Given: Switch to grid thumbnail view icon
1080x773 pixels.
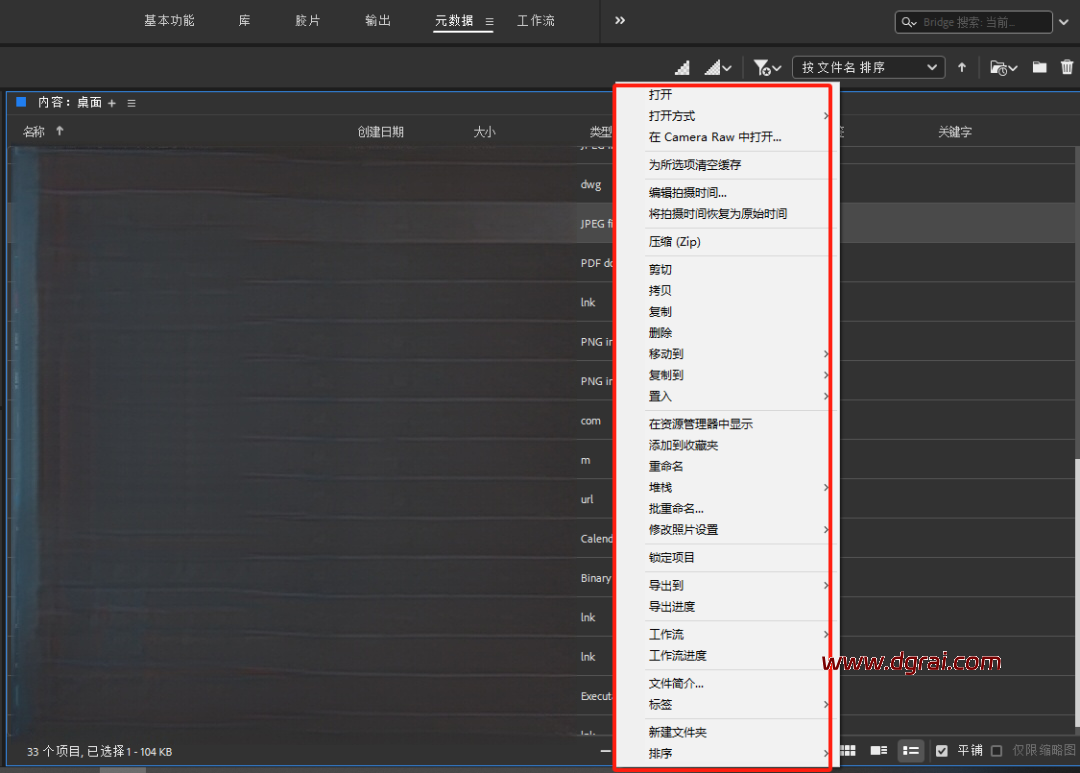Looking at the screenshot, I should tap(848, 750).
